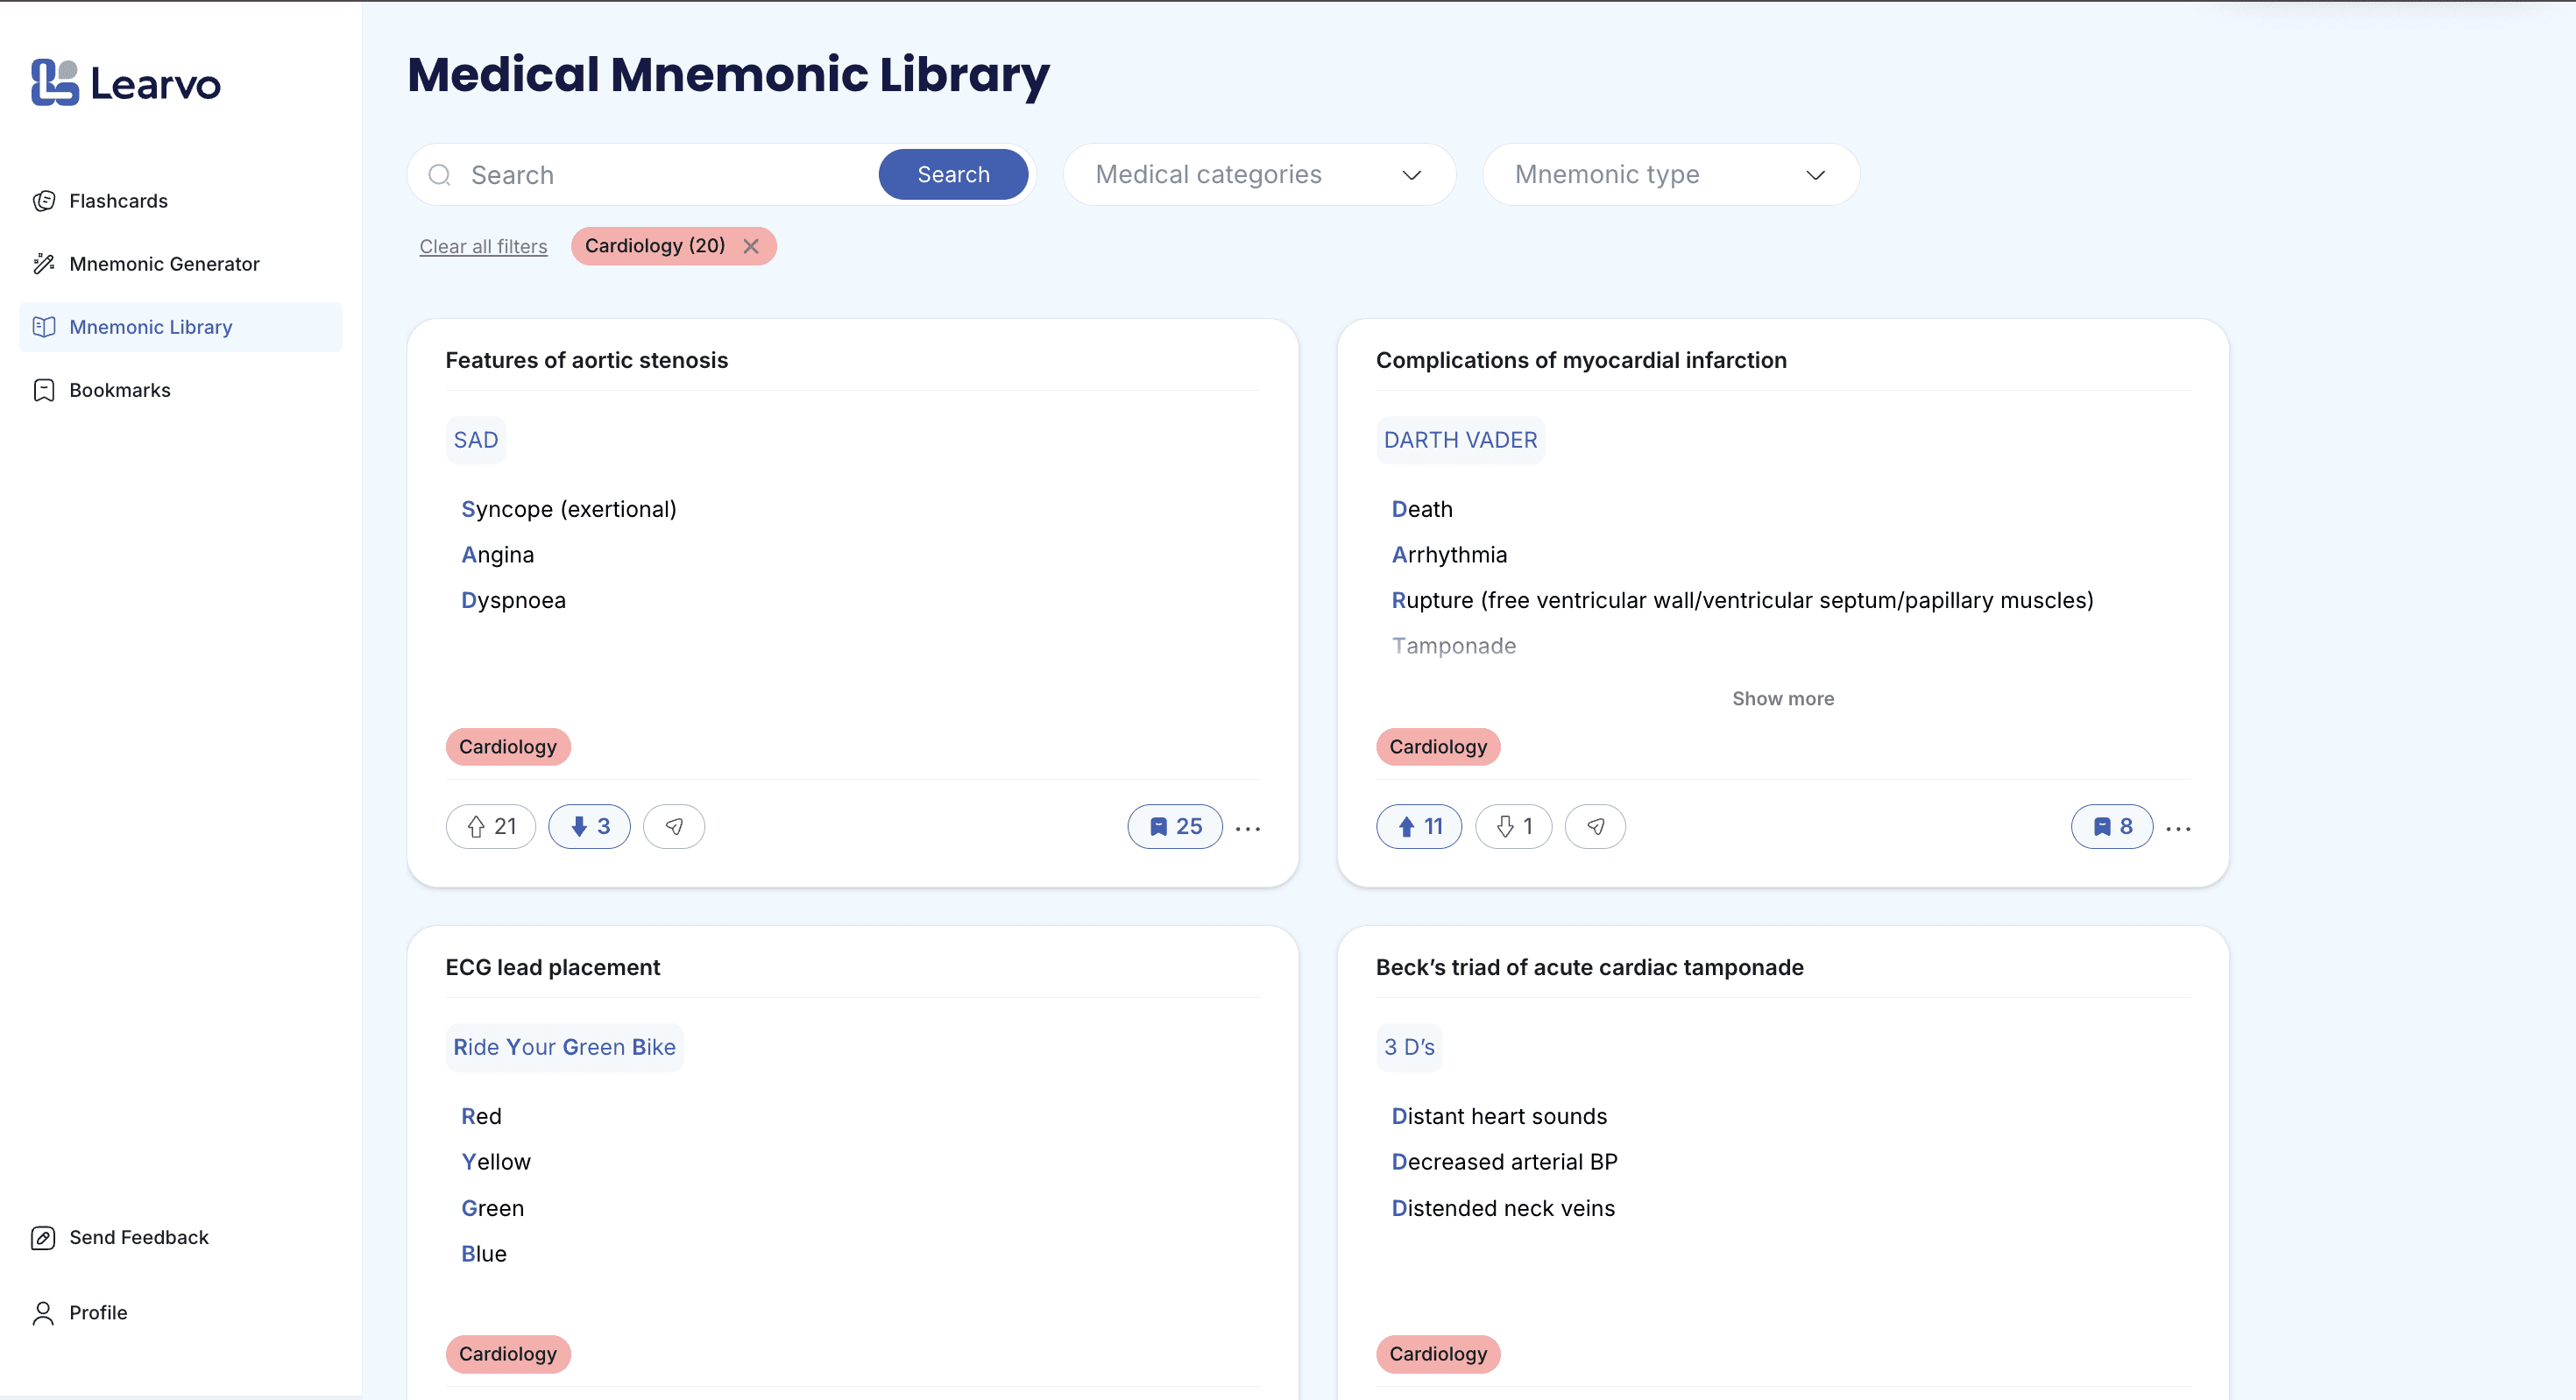Viewport: 2576px width, 1400px height.
Task: Expand DARTH VADER list with Show more
Action: [1782, 699]
